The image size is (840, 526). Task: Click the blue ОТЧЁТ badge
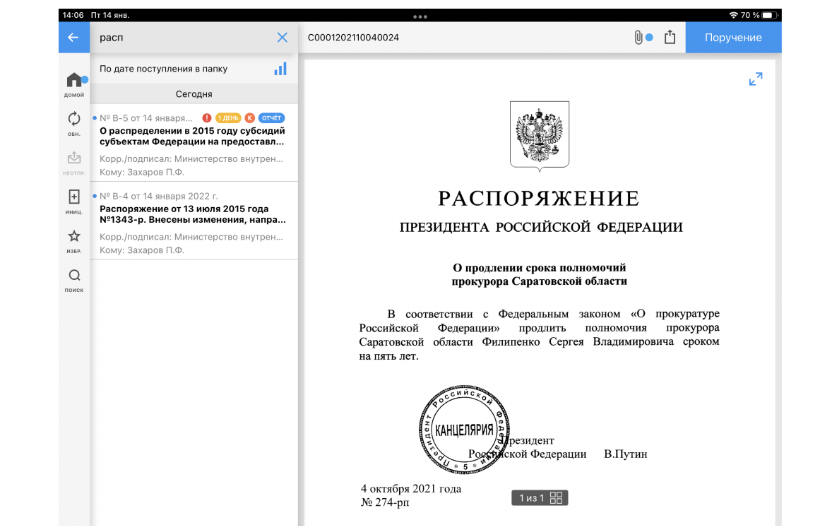(x=272, y=118)
